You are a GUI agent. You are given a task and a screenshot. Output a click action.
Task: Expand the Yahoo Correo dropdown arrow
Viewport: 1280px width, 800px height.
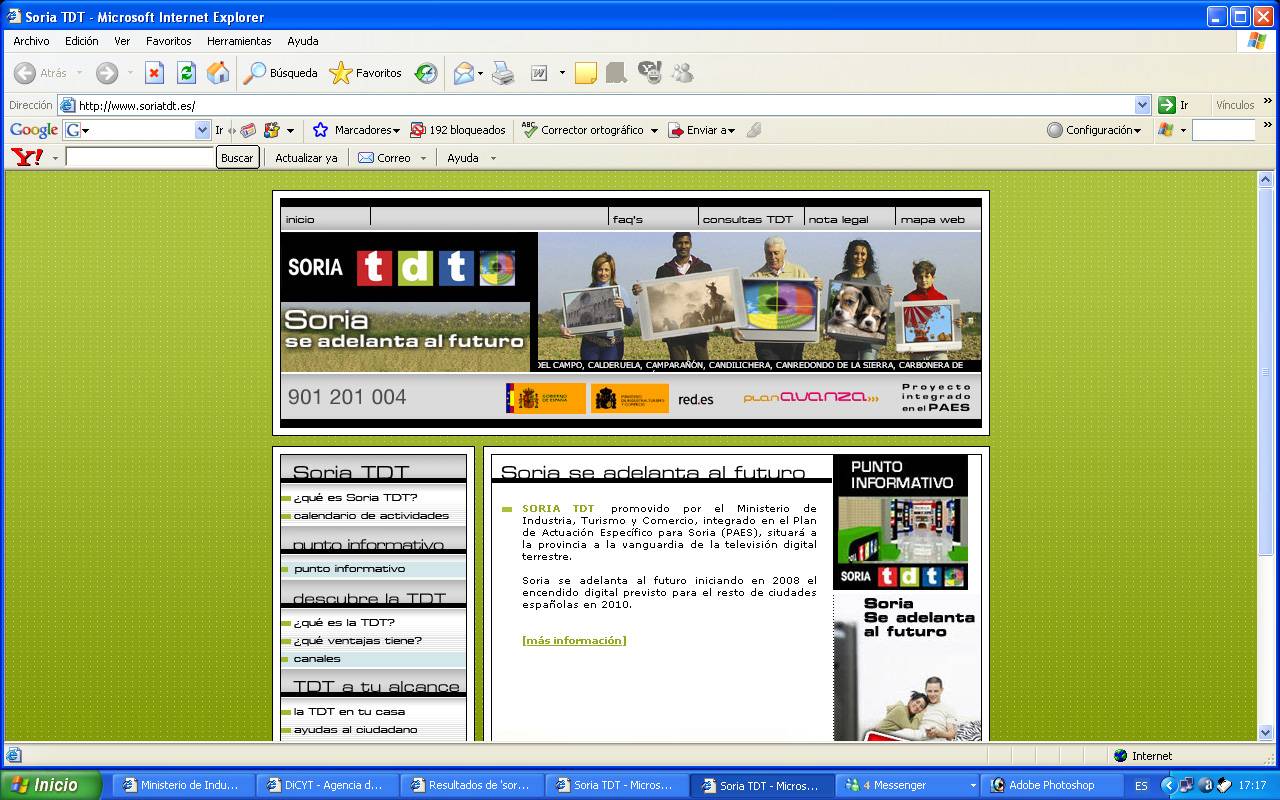click(423, 158)
